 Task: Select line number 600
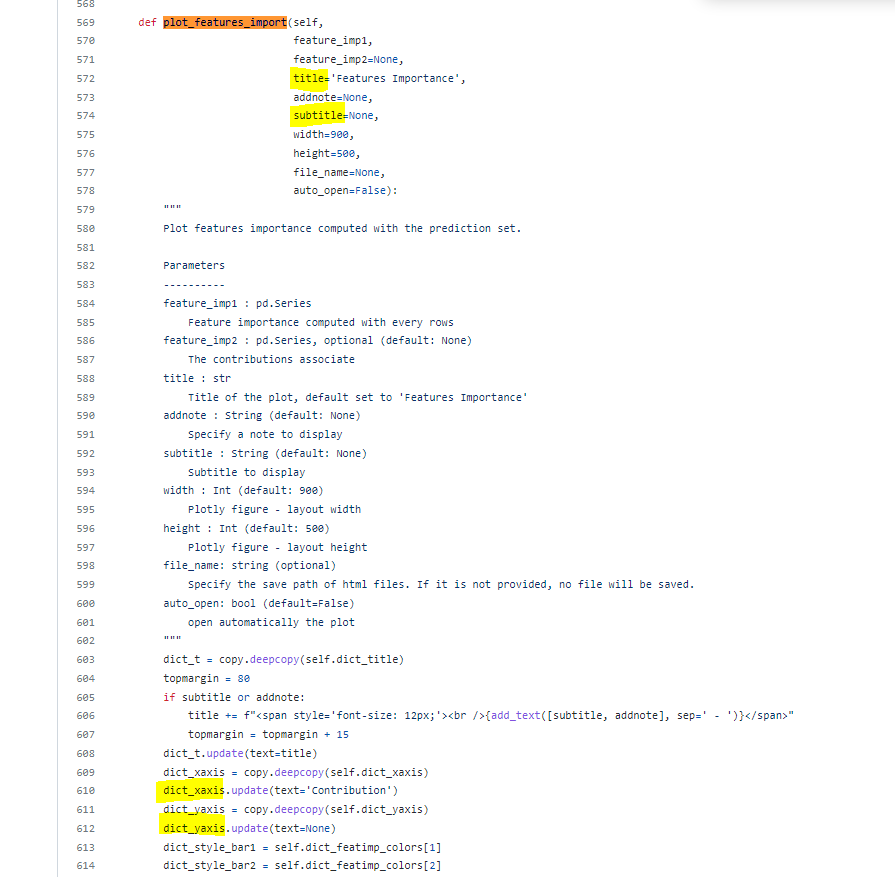85,602
